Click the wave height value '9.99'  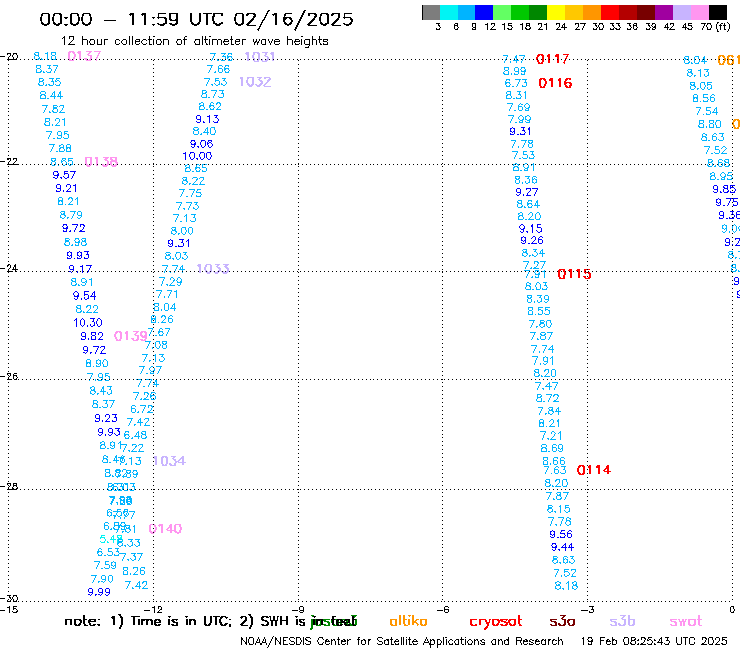coord(99,592)
